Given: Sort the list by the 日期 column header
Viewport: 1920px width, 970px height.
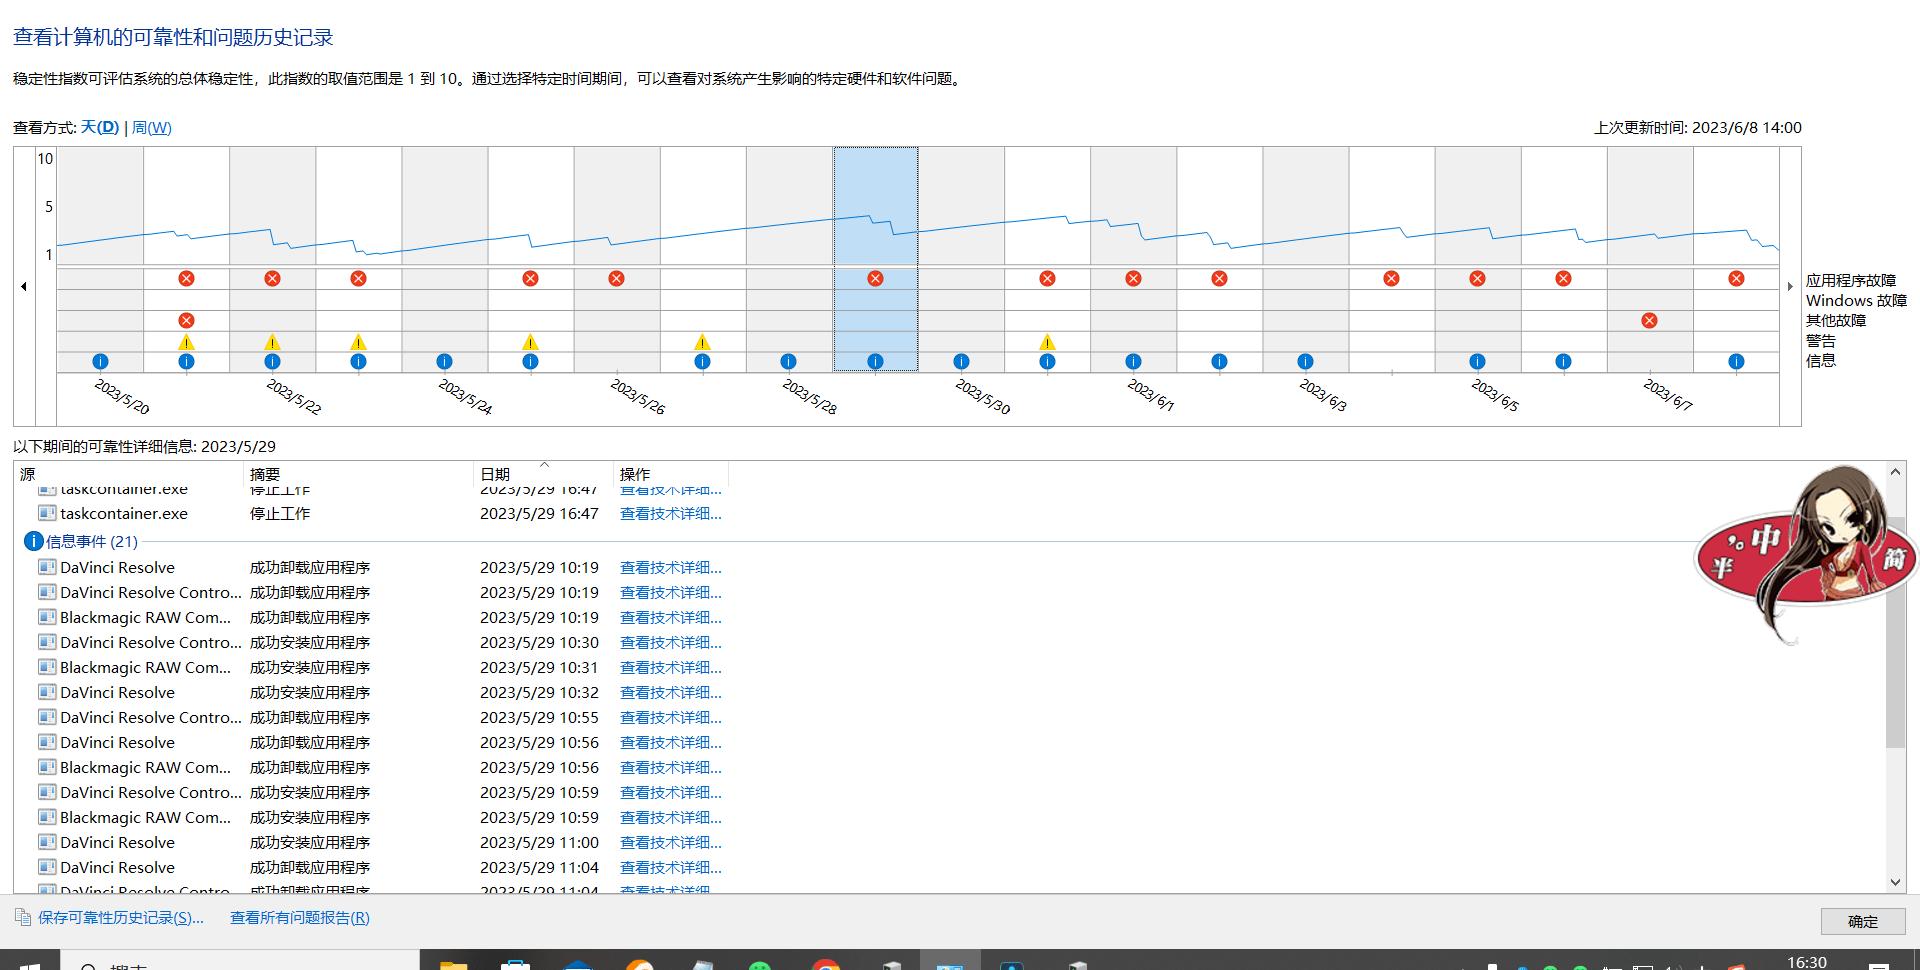Looking at the screenshot, I should (x=495, y=474).
